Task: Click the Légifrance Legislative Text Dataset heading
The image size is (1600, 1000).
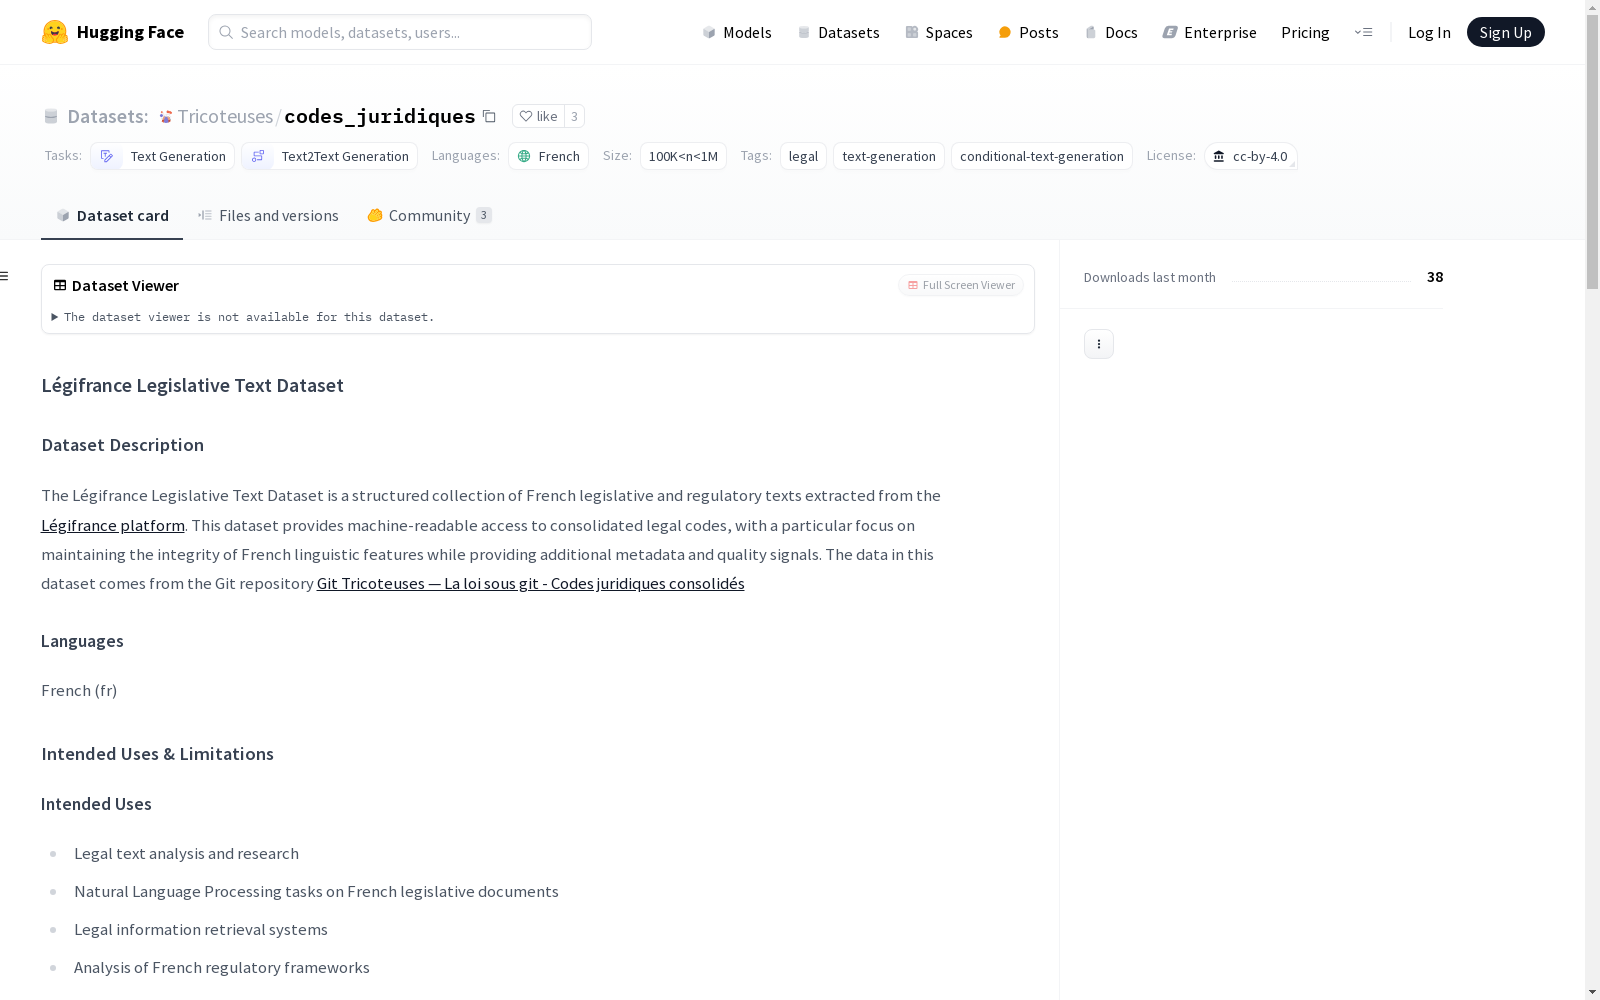Action: pyautogui.click(x=192, y=385)
